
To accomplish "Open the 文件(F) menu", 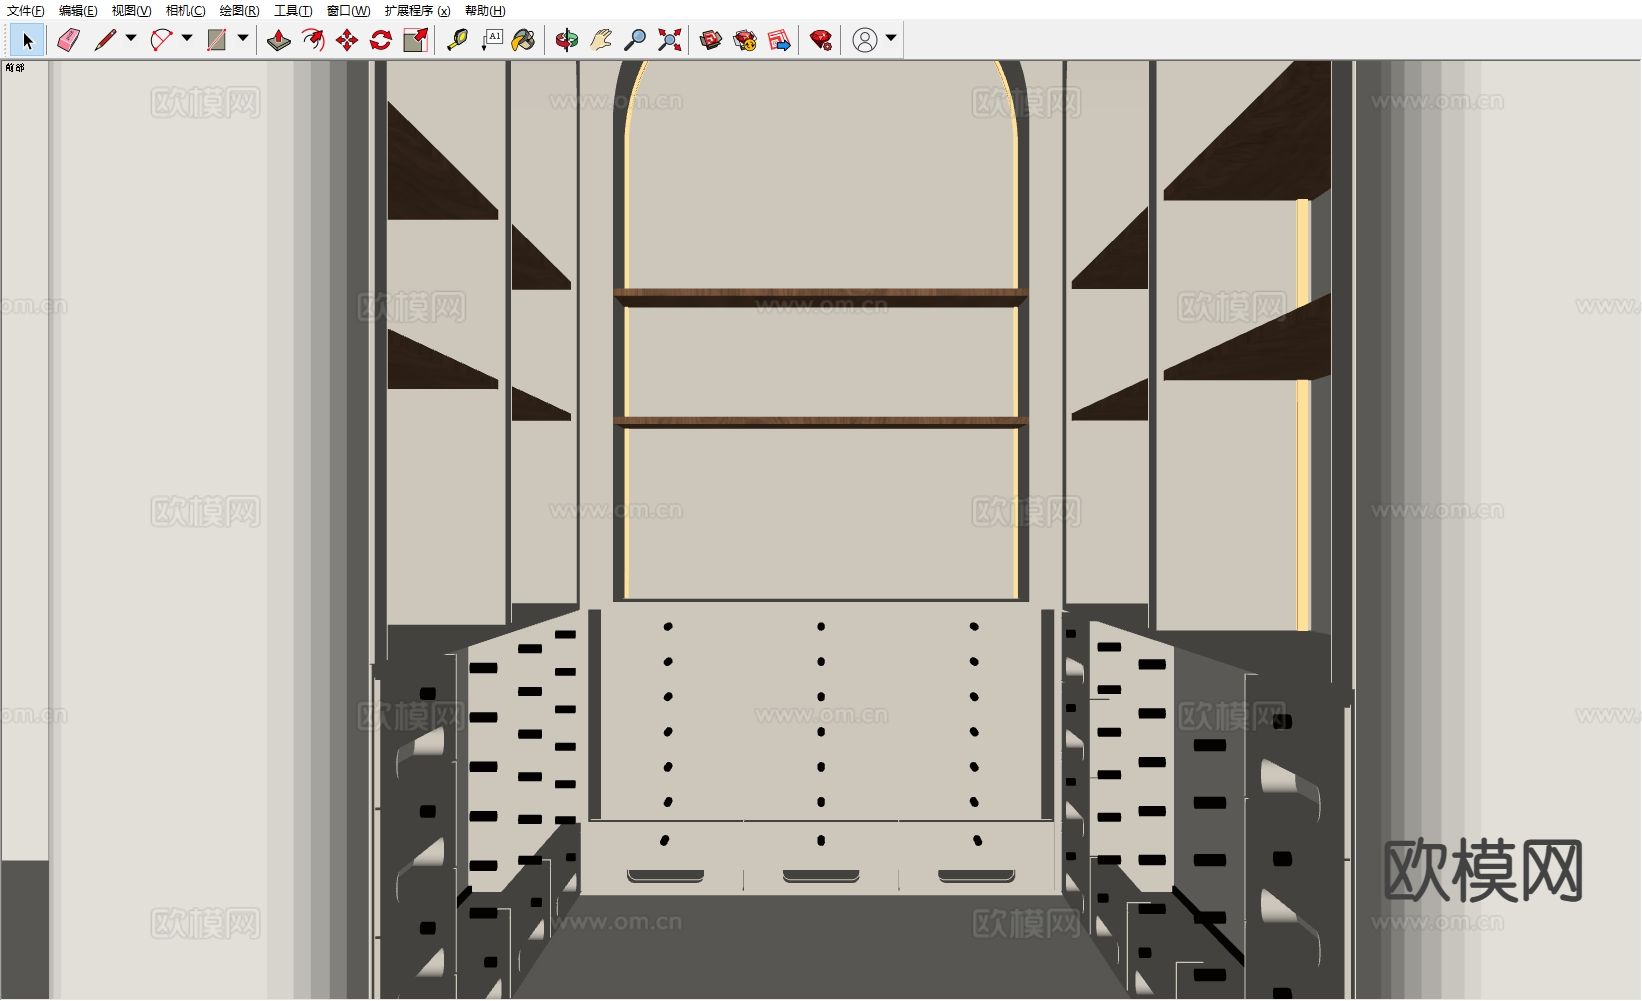I will [26, 11].
